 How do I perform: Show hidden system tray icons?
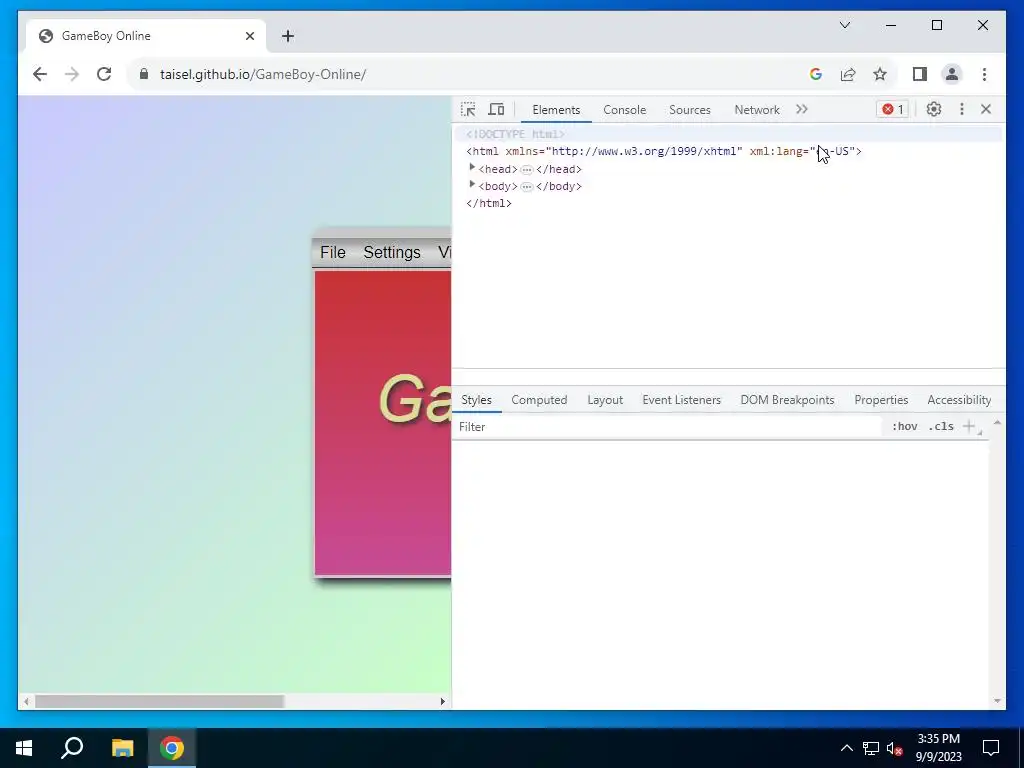pos(846,748)
